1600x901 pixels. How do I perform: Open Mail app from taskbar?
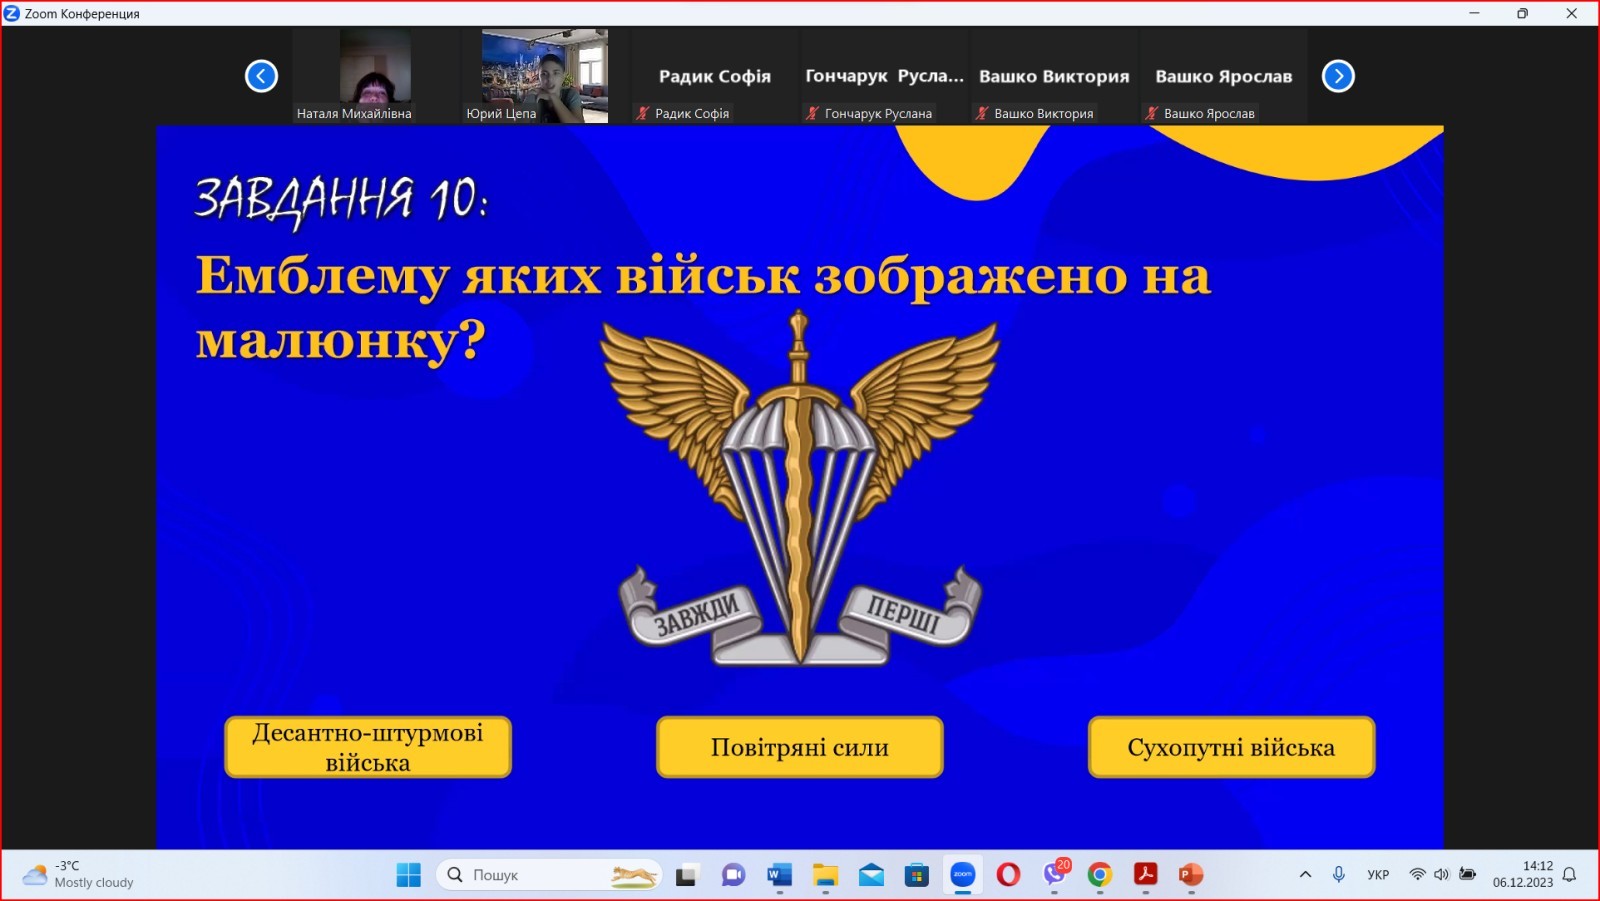tap(871, 875)
